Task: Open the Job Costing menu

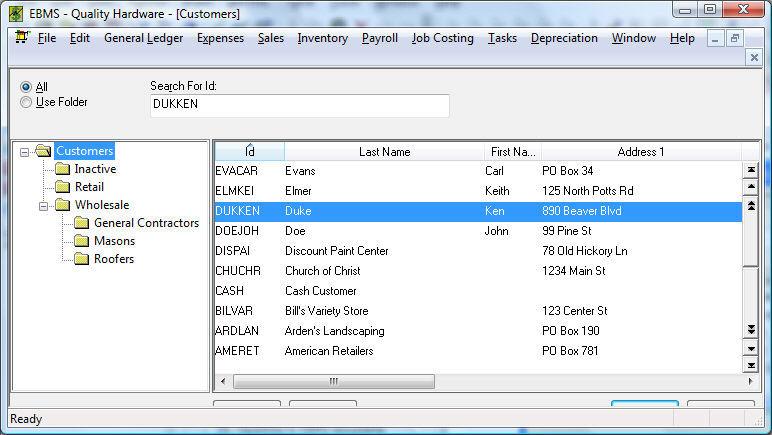Action: click(442, 38)
